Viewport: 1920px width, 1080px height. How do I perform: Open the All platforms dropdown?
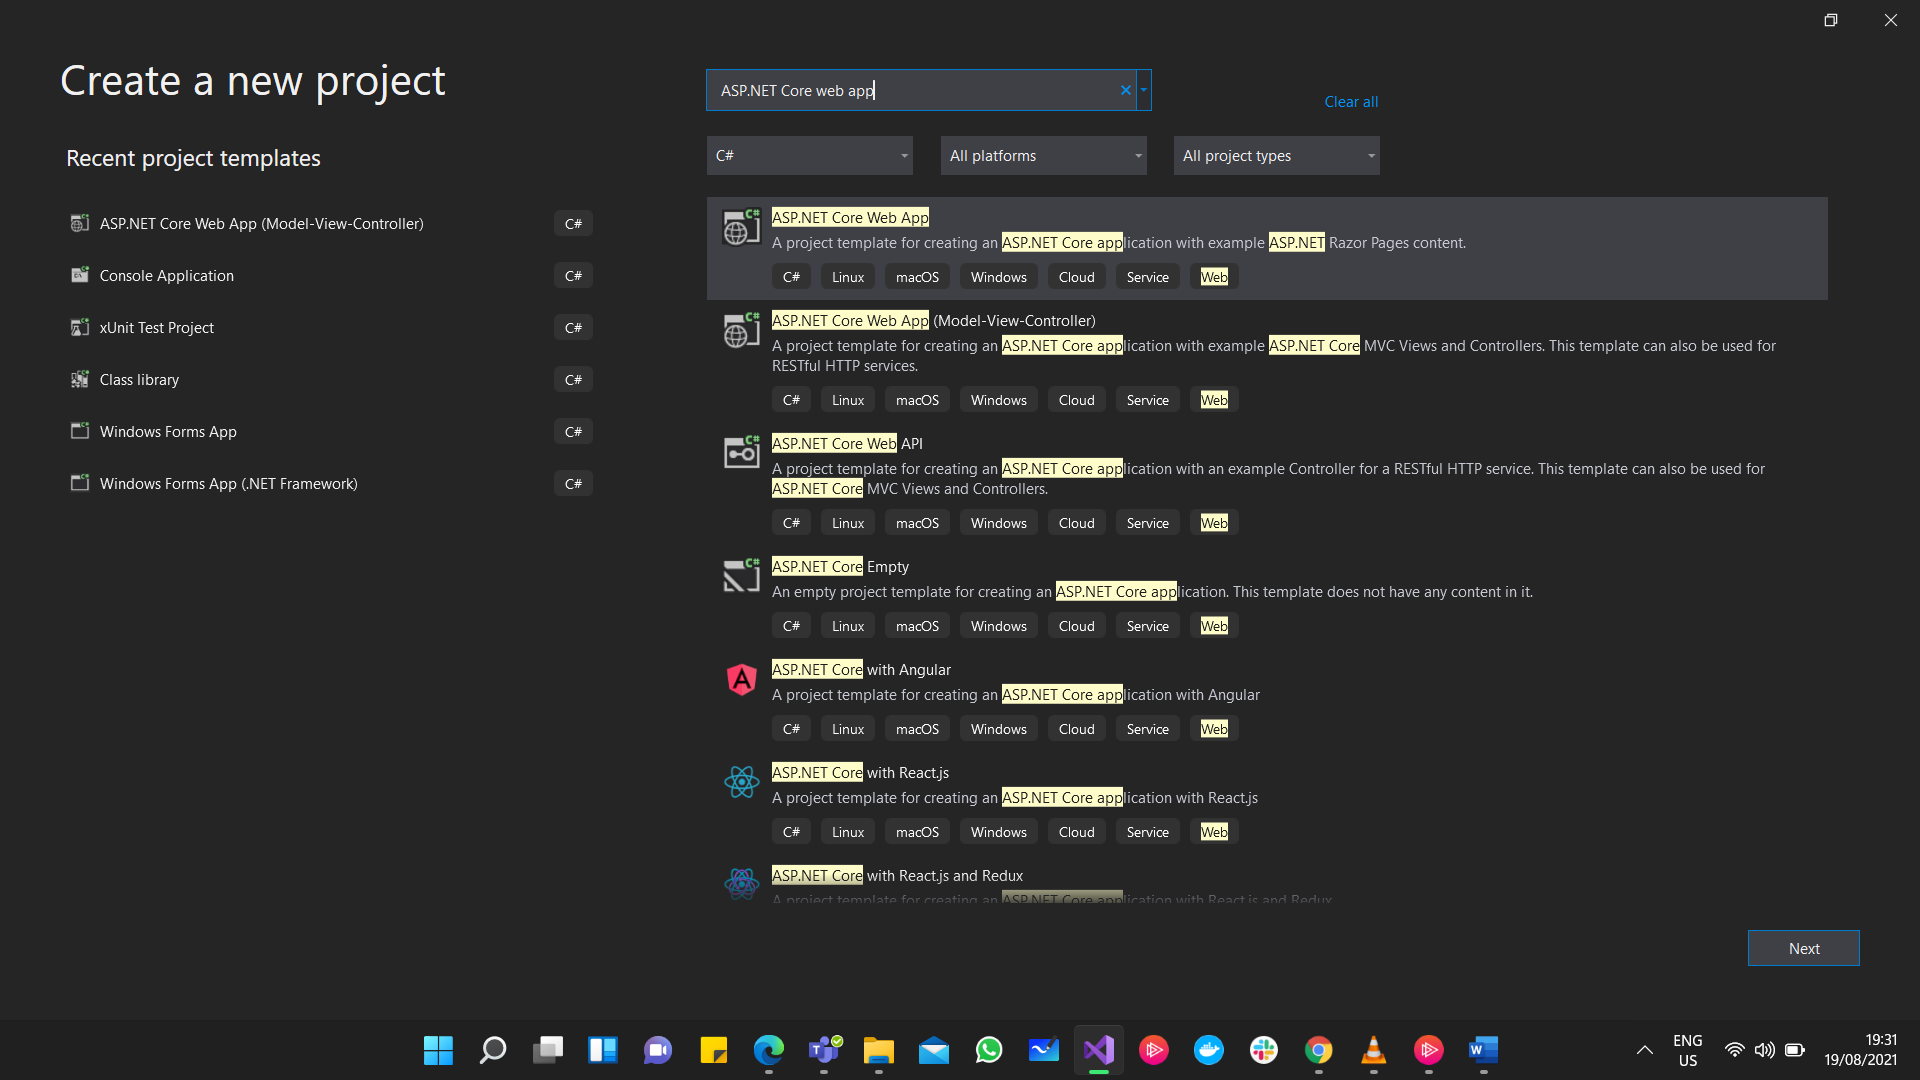tap(1043, 156)
